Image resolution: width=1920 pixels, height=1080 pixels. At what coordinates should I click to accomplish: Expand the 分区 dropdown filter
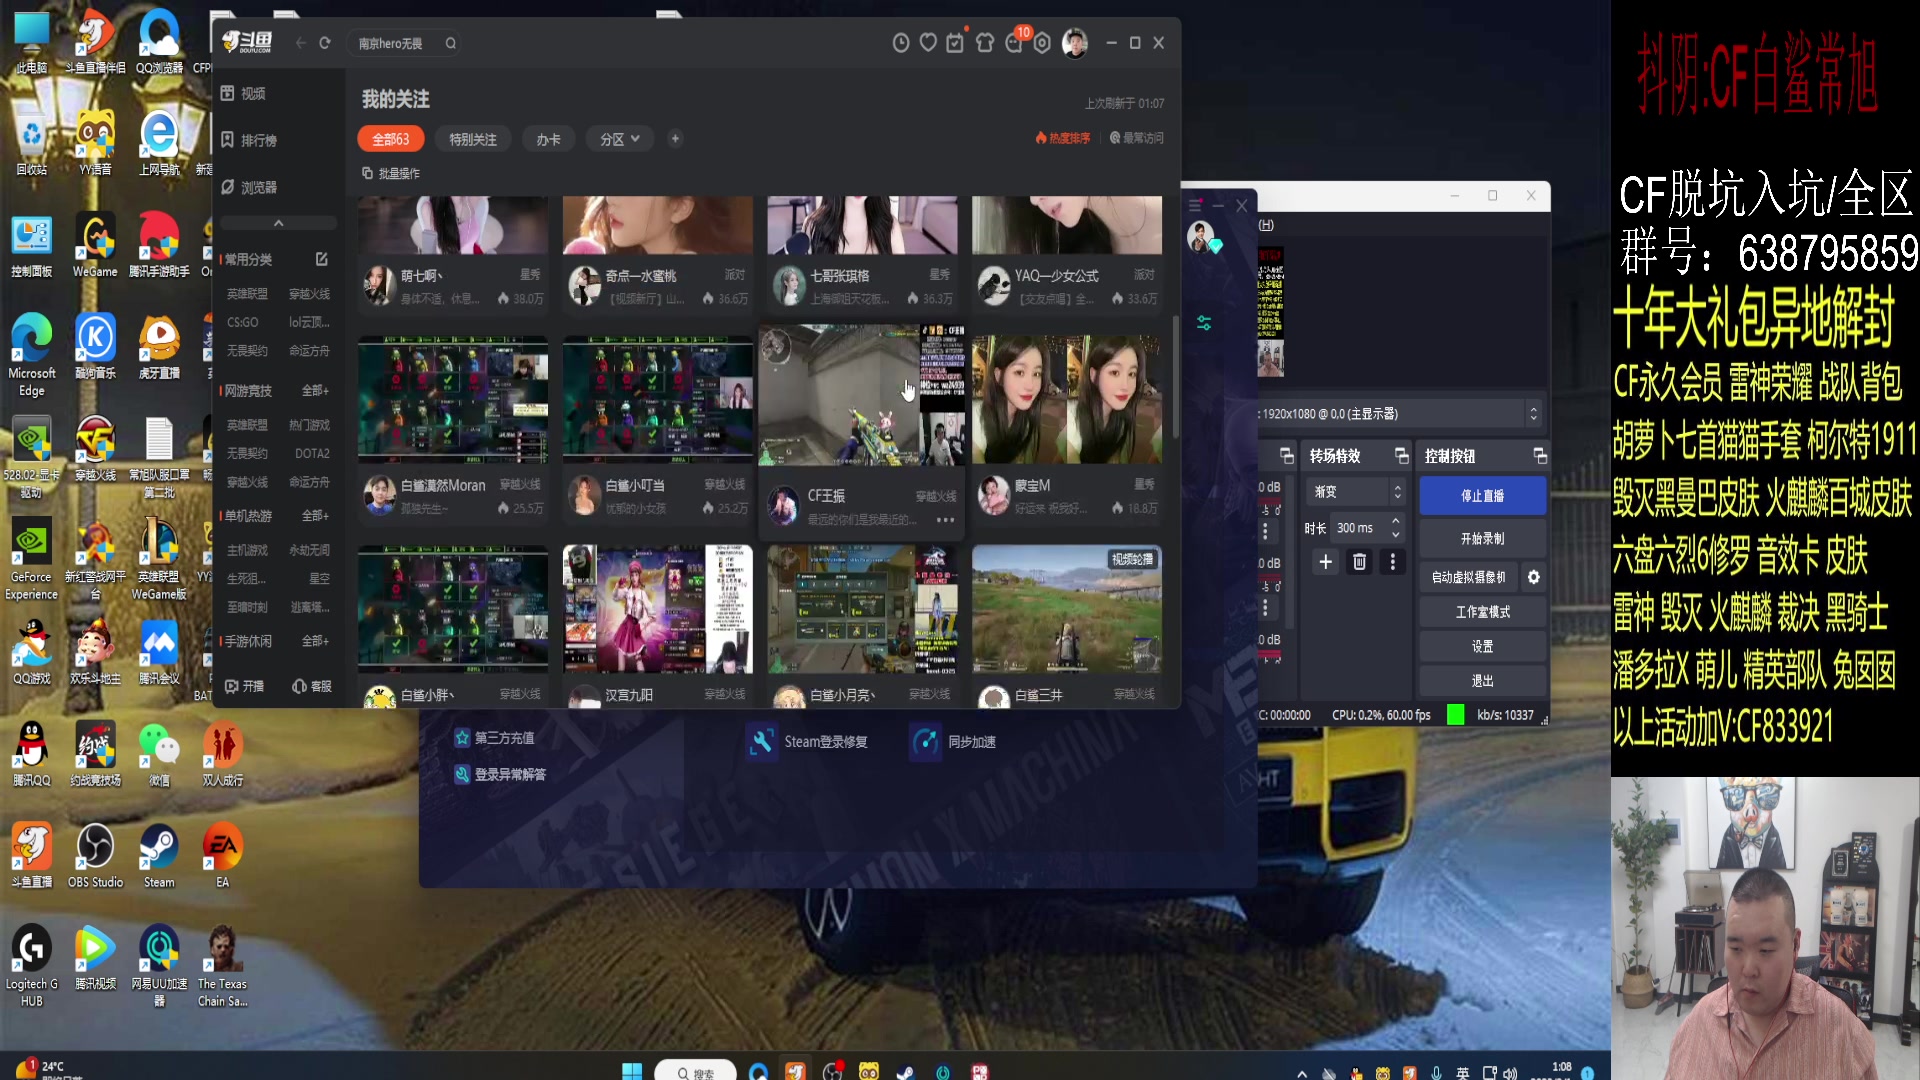[x=619, y=139]
